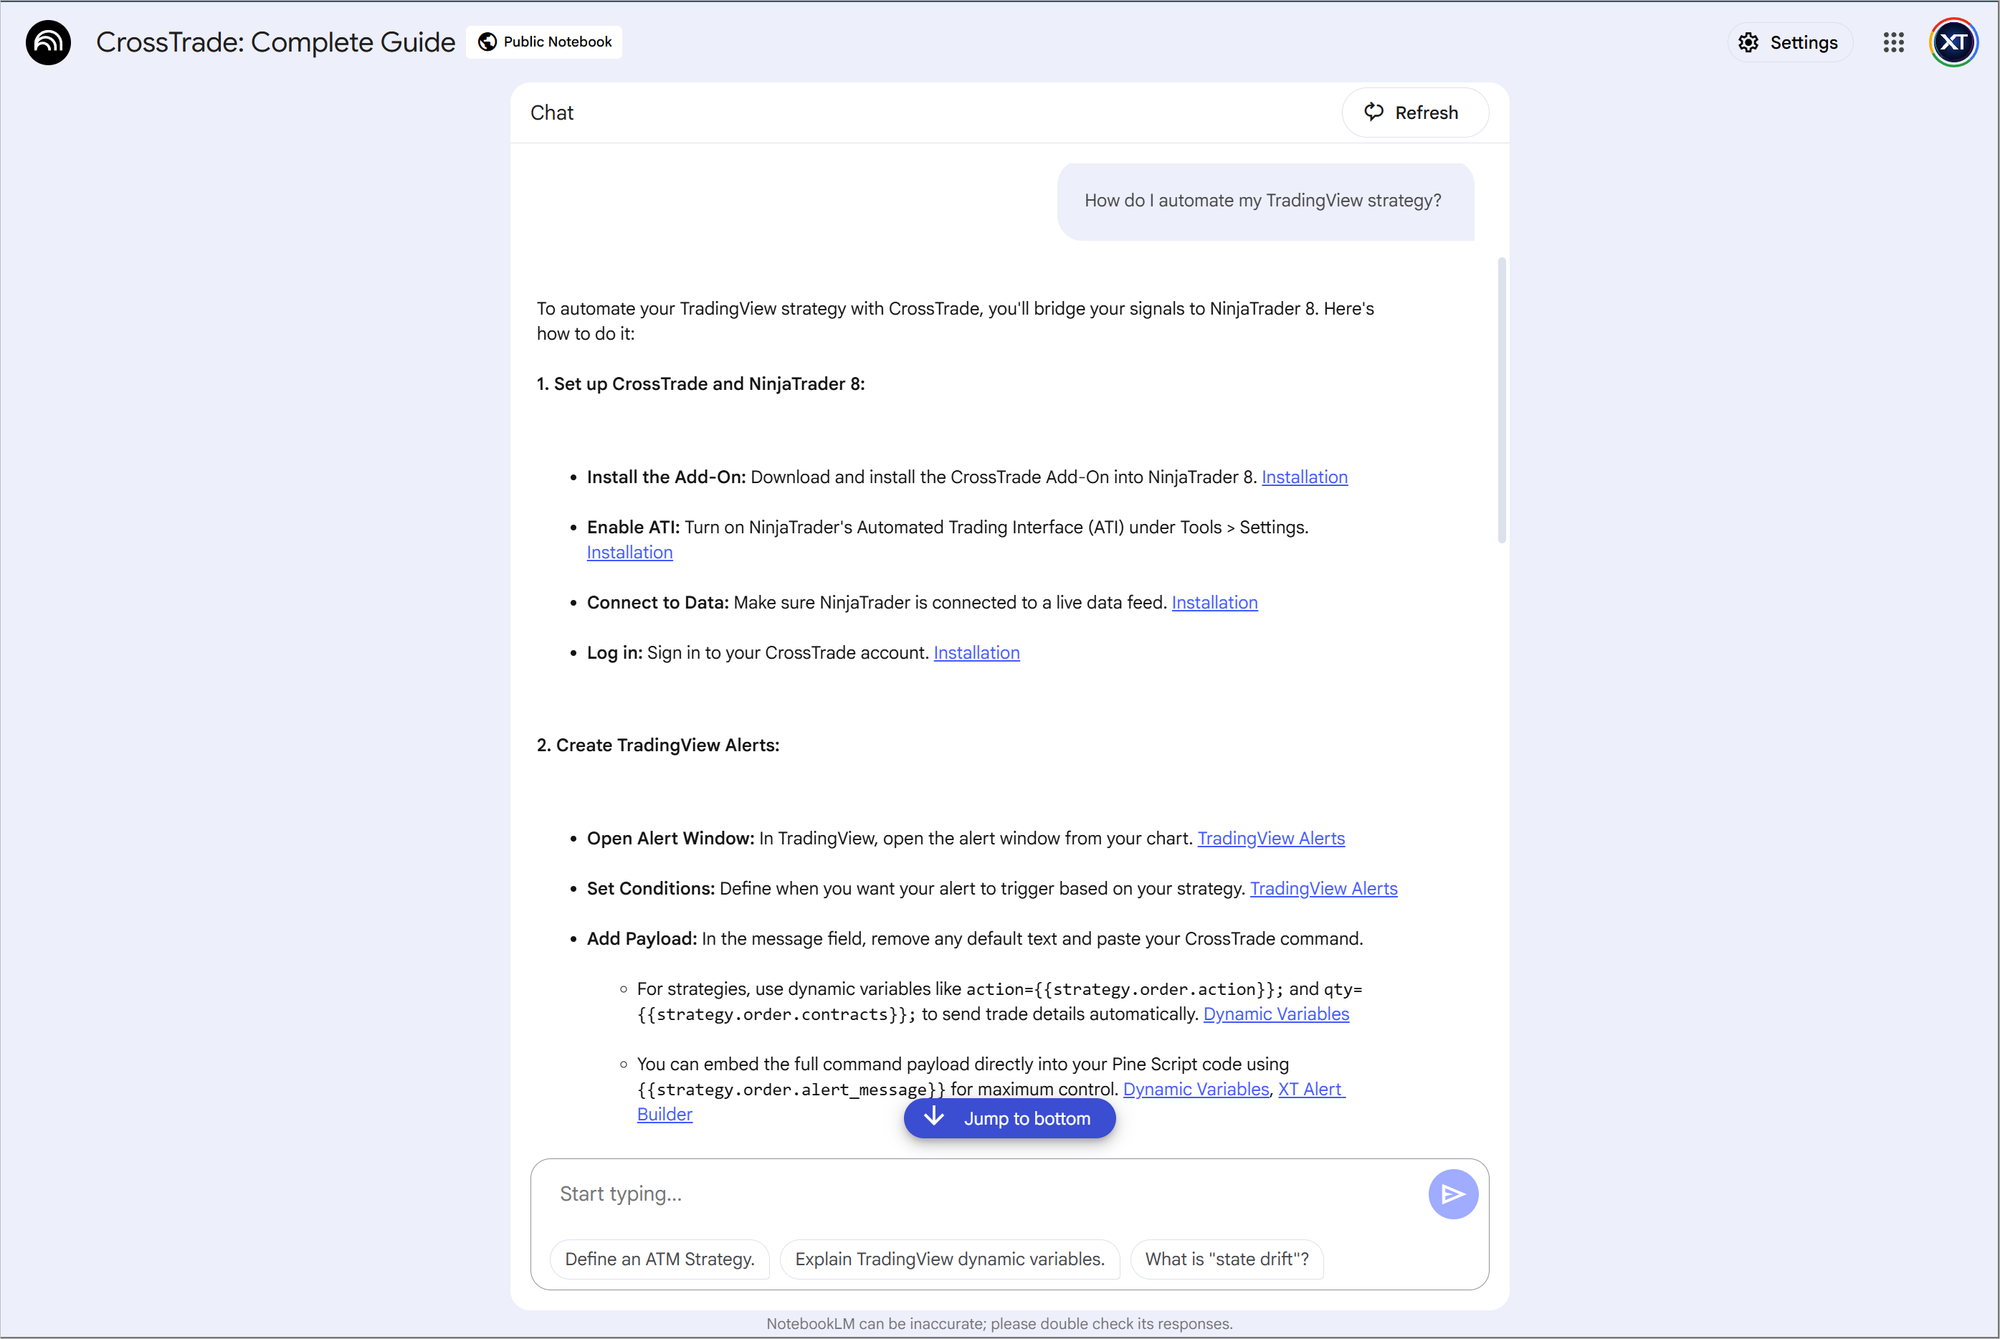Click heading 2. Create TradingView Alerts
2000x1339 pixels.
pyautogui.click(x=658, y=745)
